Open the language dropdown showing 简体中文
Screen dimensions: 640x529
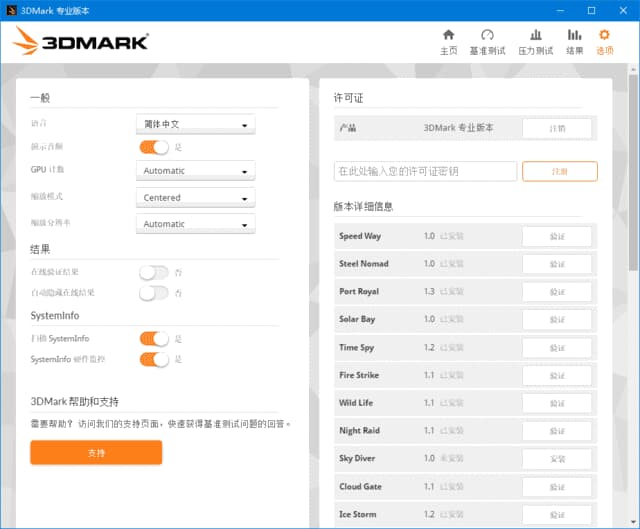point(195,125)
